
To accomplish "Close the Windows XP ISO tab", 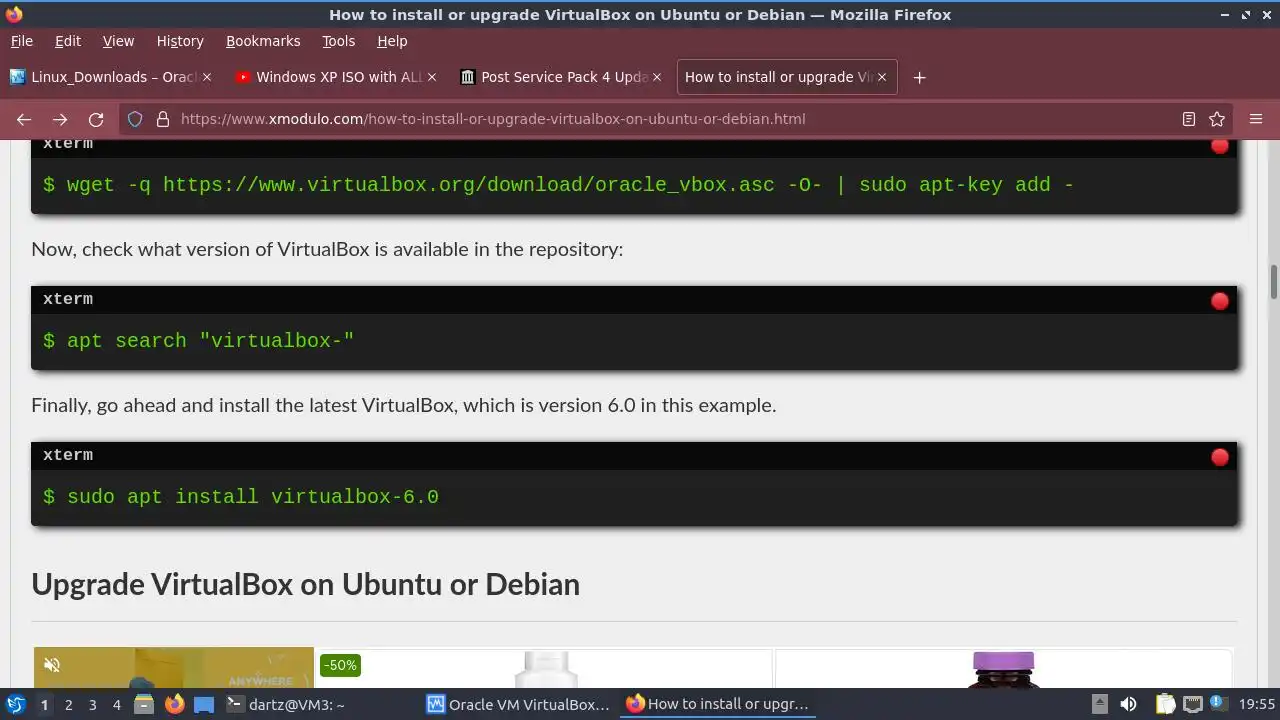I will click(x=432, y=77).
